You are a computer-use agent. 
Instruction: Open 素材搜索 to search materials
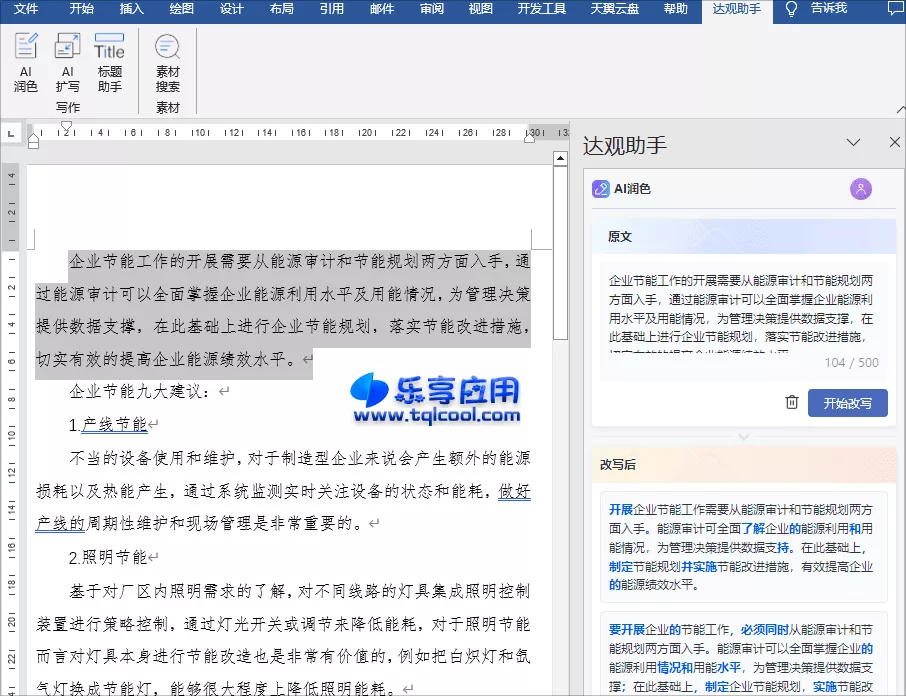167,62
